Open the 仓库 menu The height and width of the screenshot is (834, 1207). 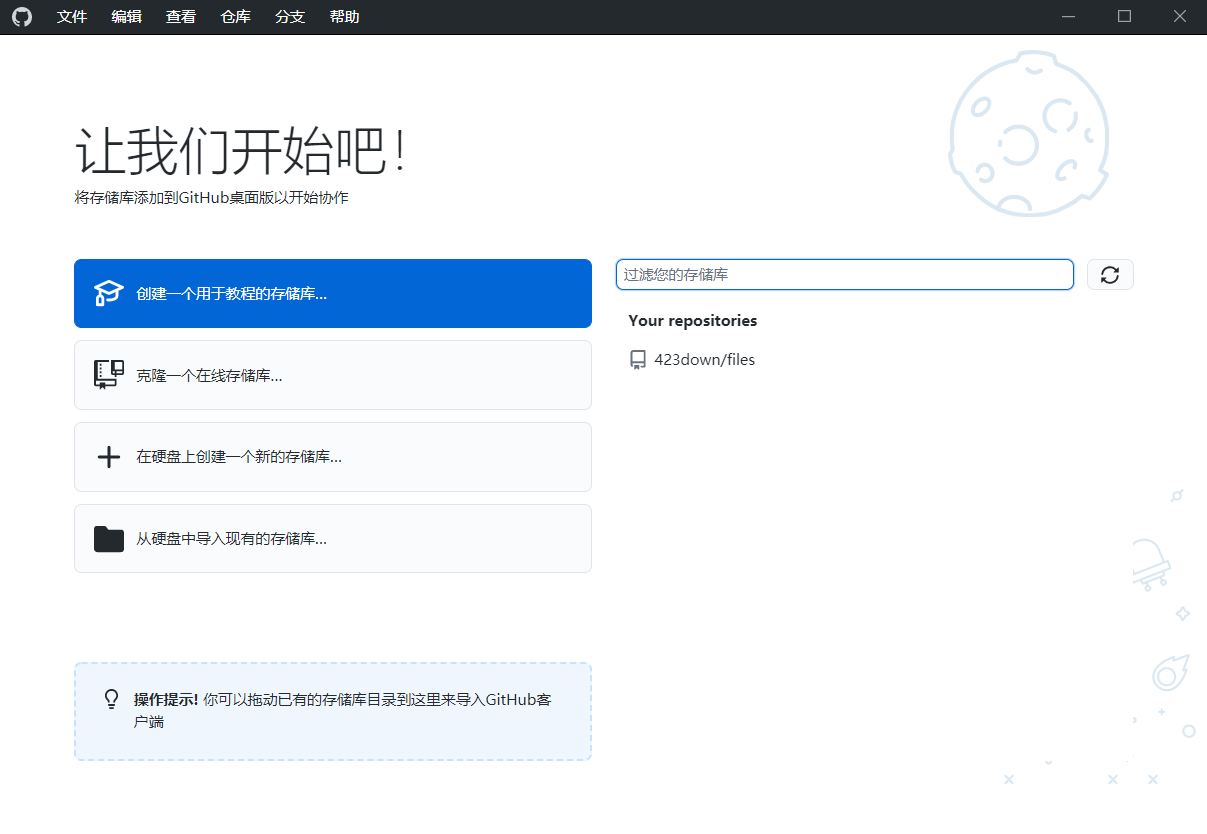pyautogui.click(x=235, y=17)
